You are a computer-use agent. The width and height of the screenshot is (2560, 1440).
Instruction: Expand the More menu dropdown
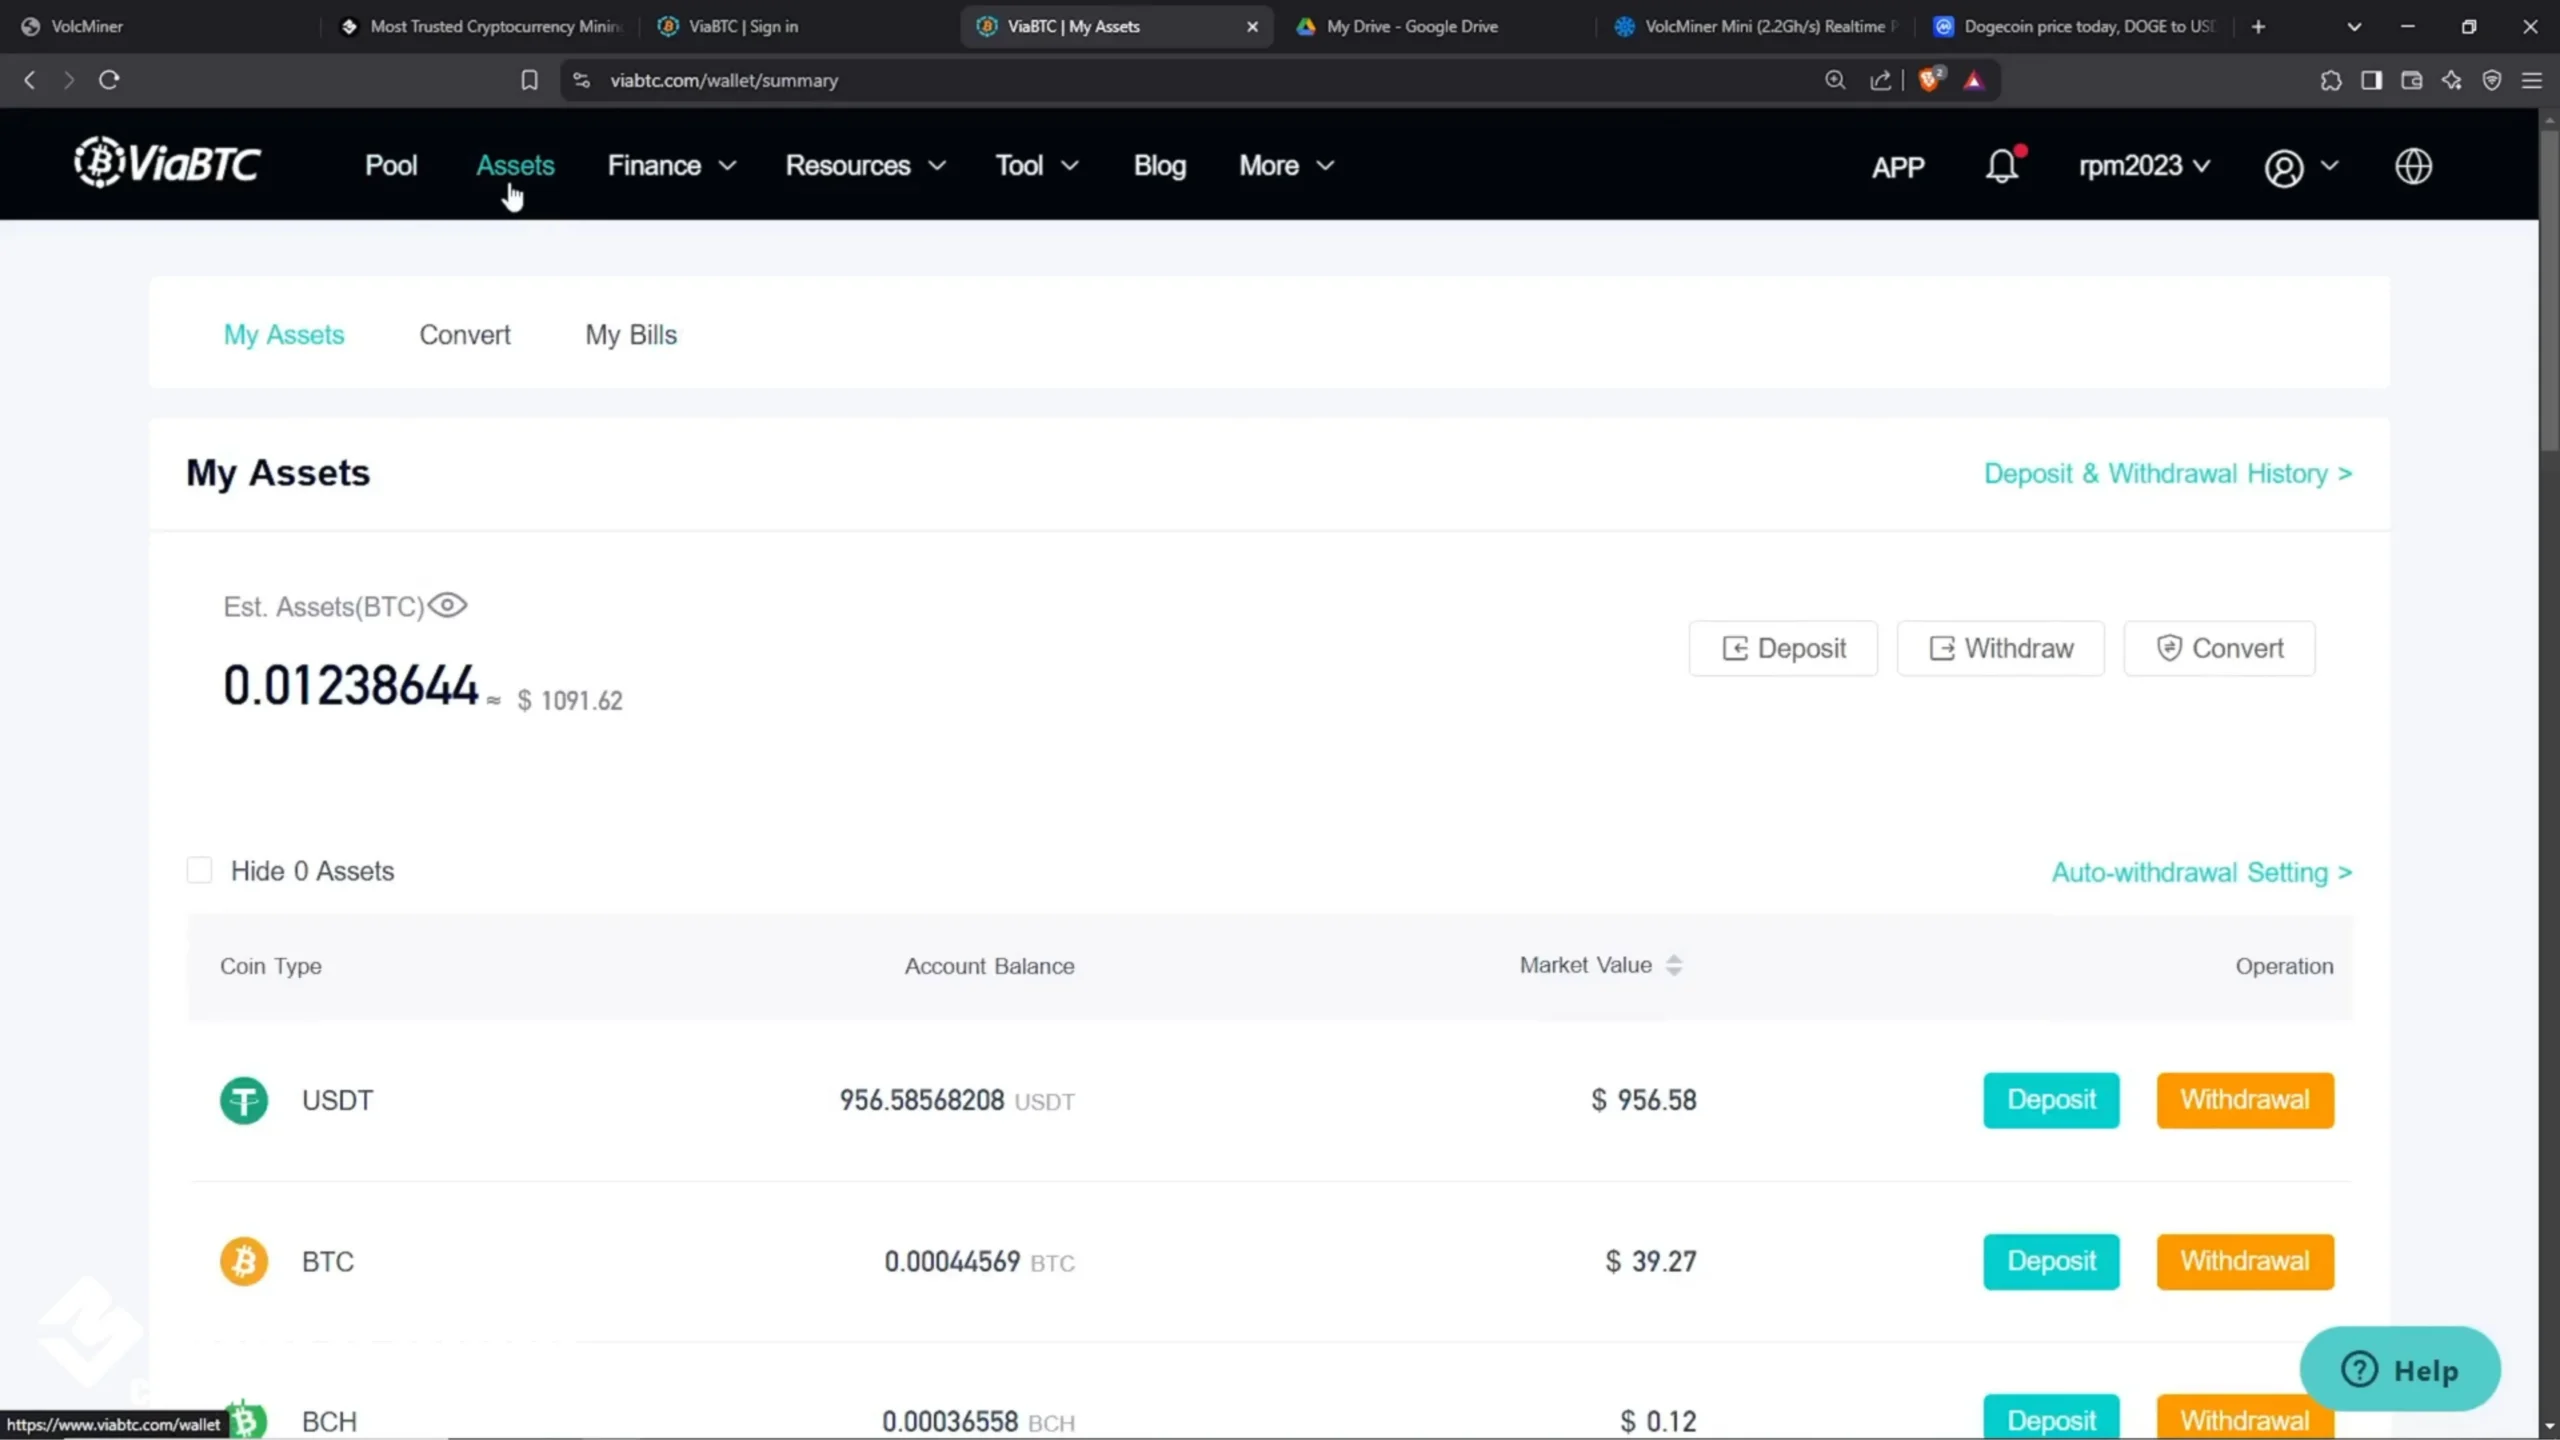[x=1287, y=165]
